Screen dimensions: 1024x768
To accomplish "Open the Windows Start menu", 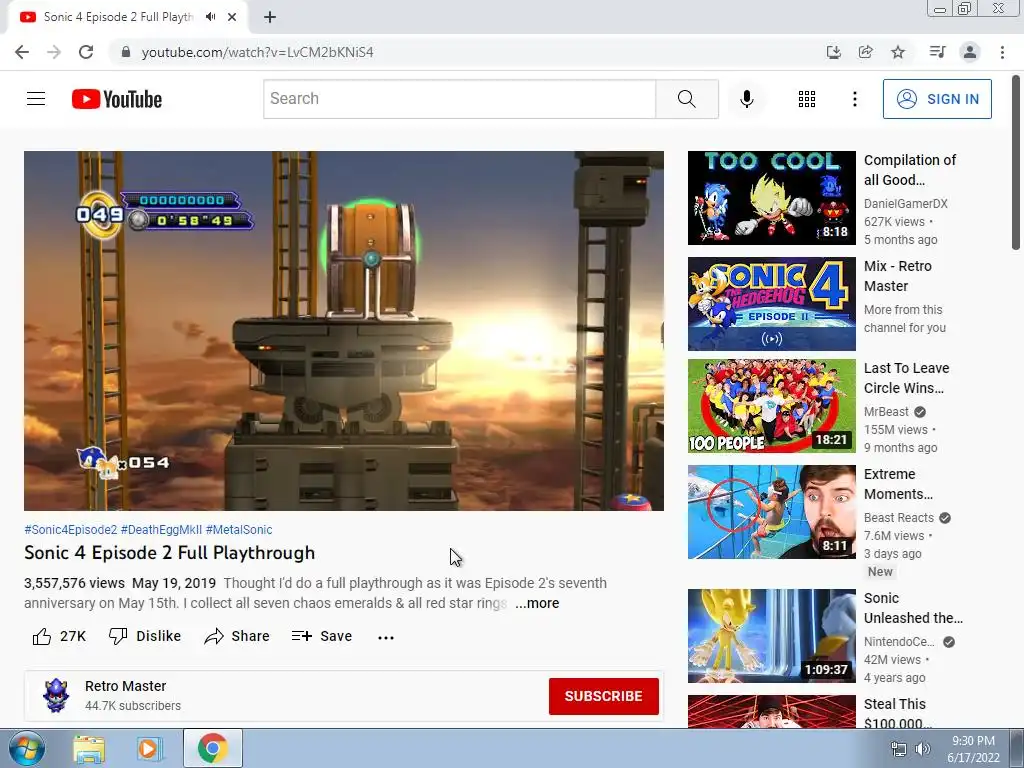I will pyautogui.click(x=26, y=748).
